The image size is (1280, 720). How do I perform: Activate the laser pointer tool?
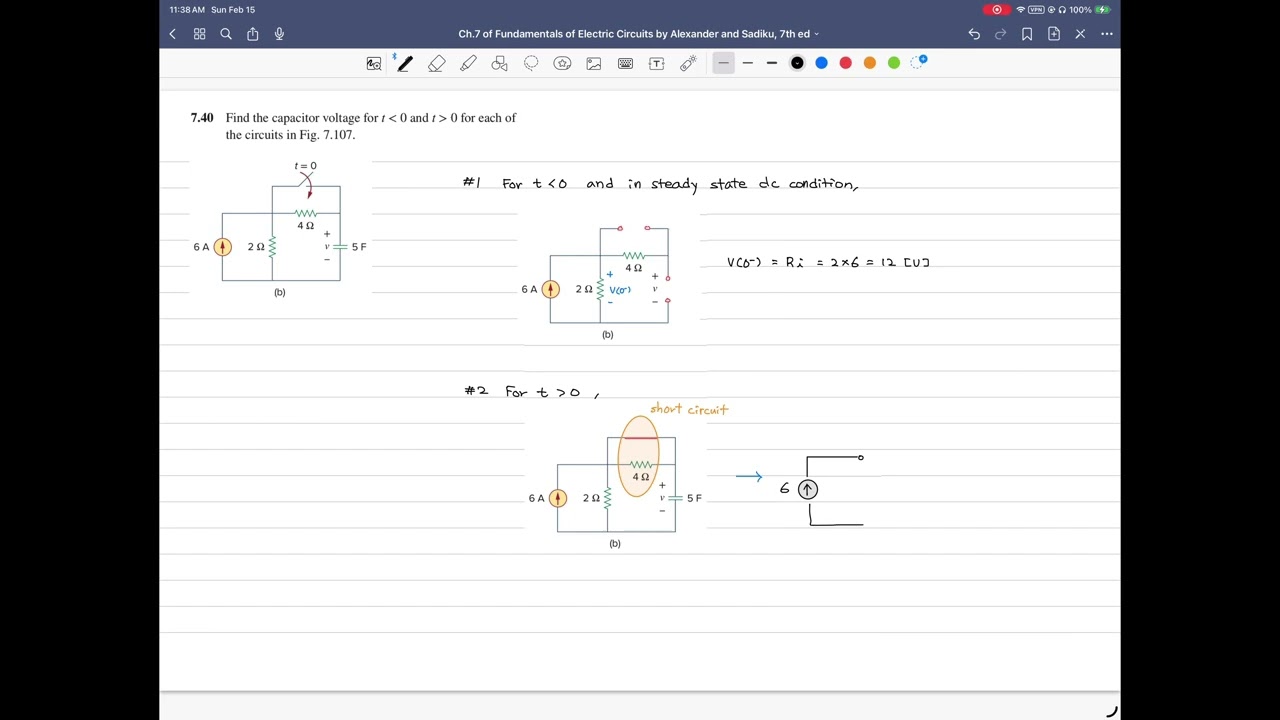coord(688,63)
